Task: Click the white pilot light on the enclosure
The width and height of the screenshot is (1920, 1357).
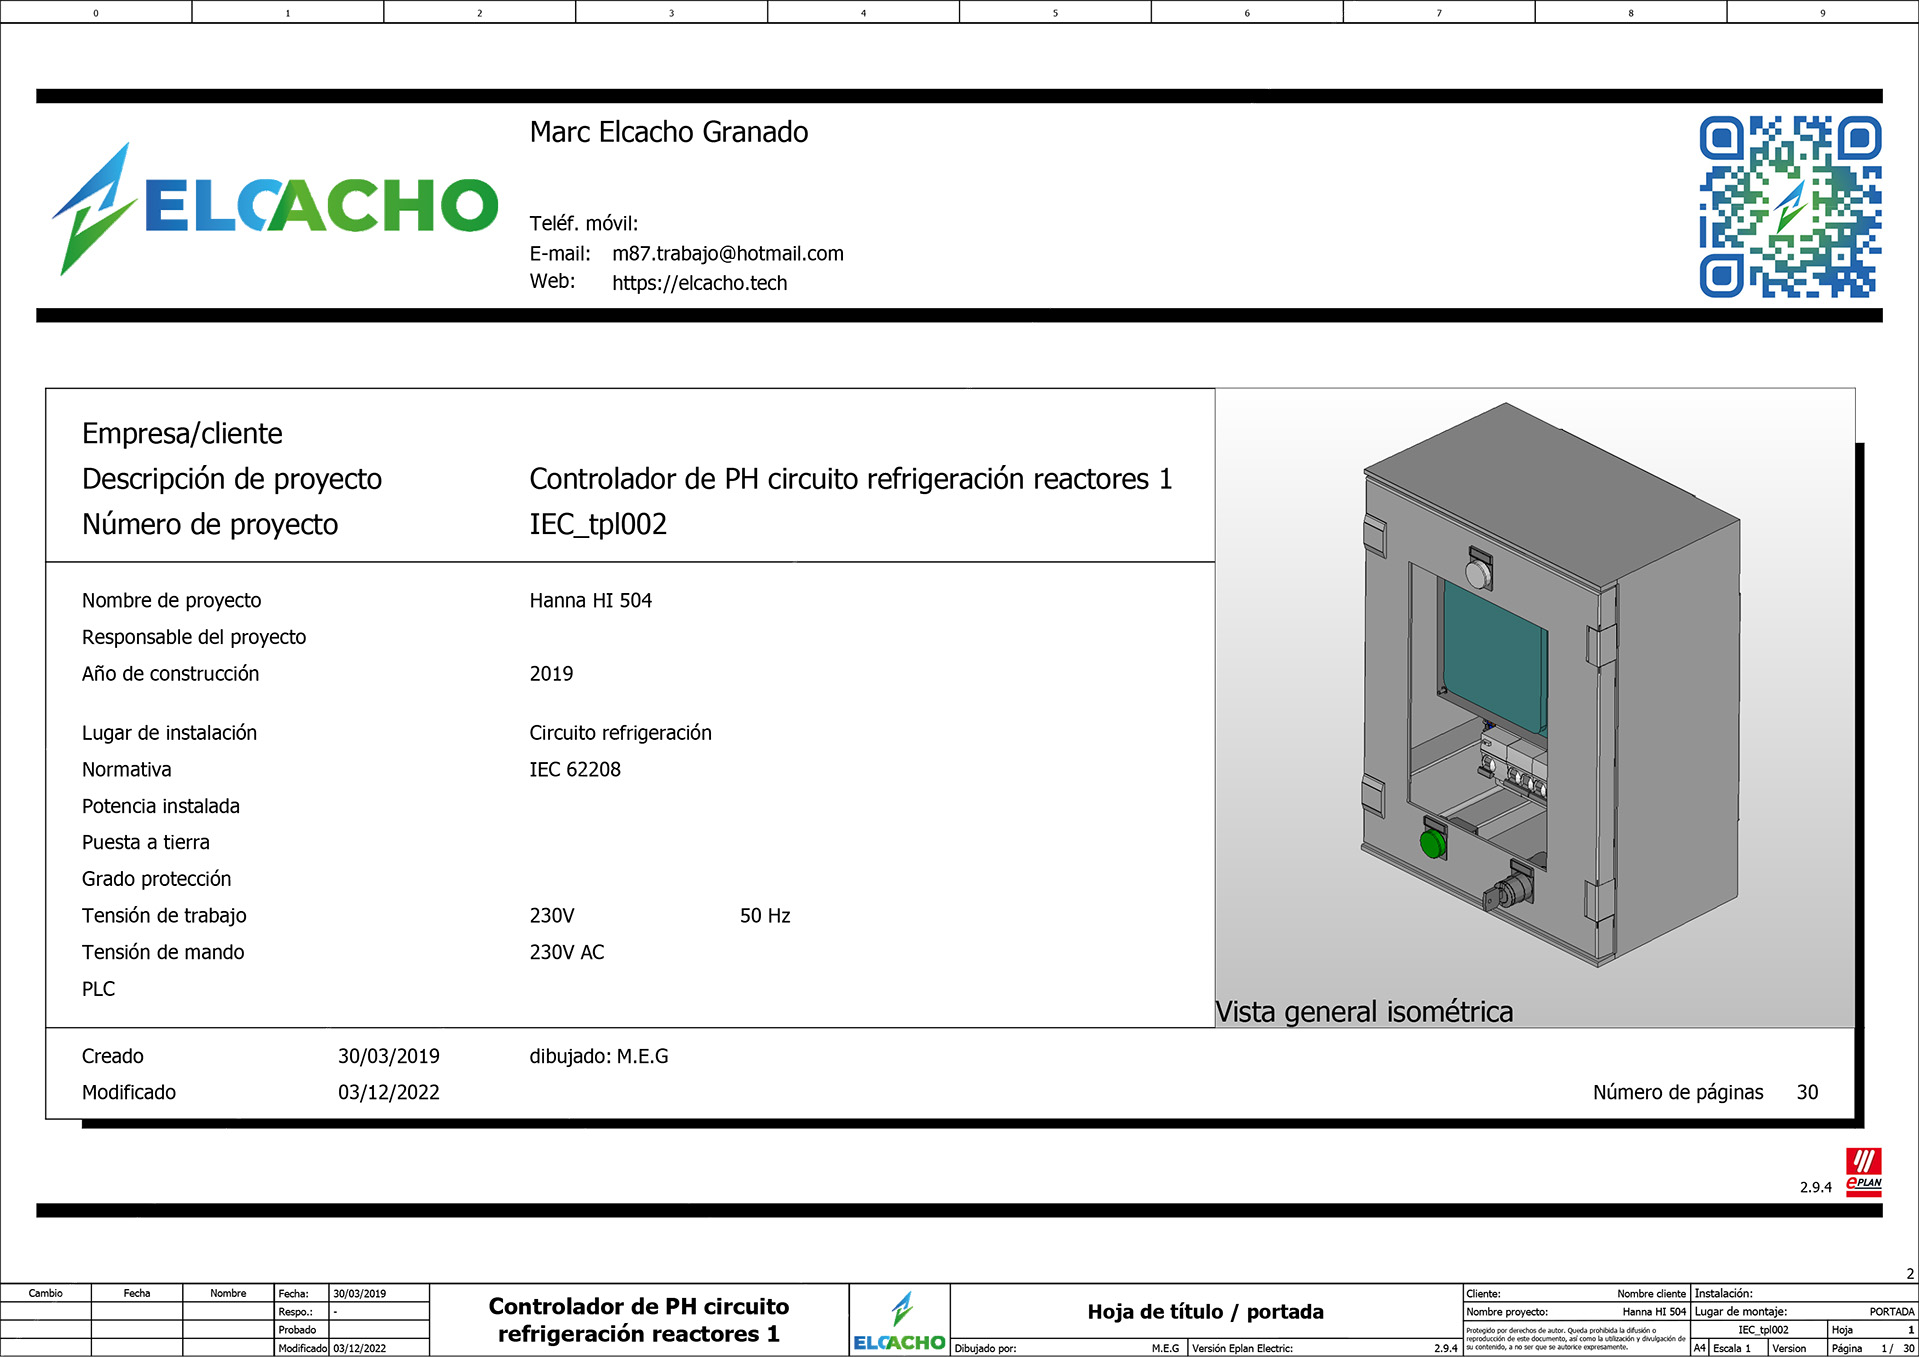Action: (x=1479, y=573)
